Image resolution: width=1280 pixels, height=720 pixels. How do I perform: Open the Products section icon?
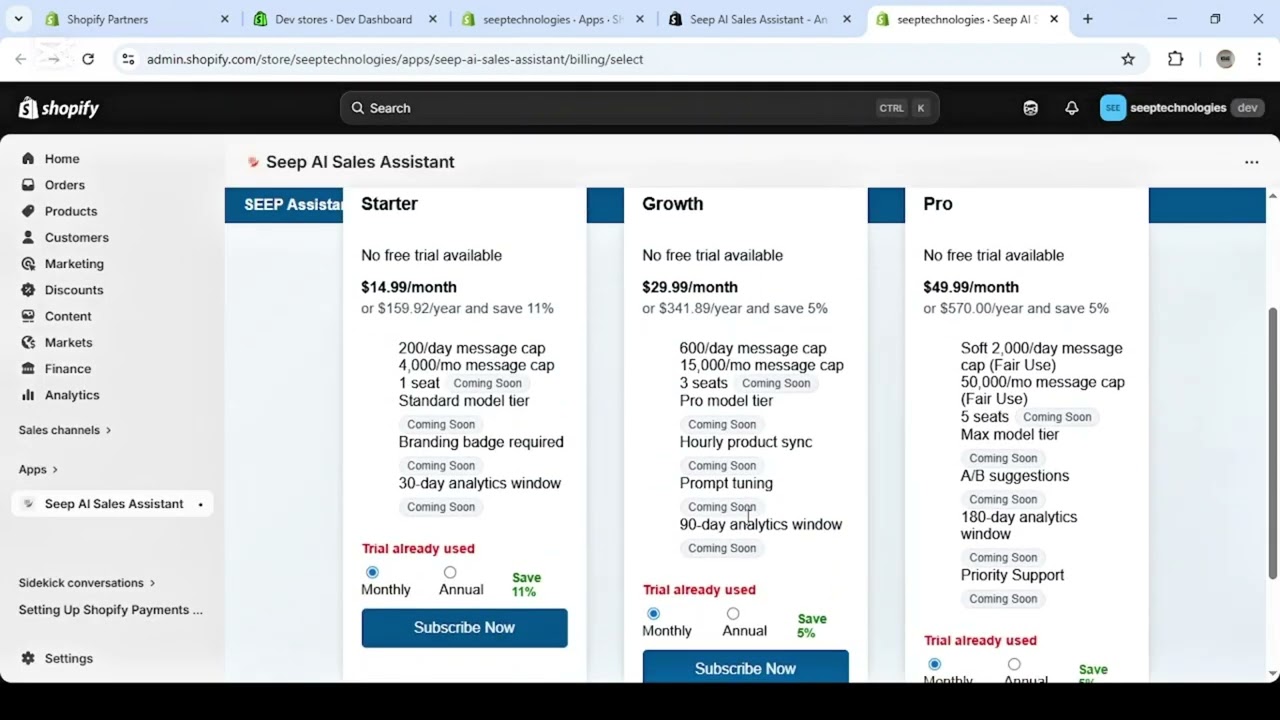[28, 211]
